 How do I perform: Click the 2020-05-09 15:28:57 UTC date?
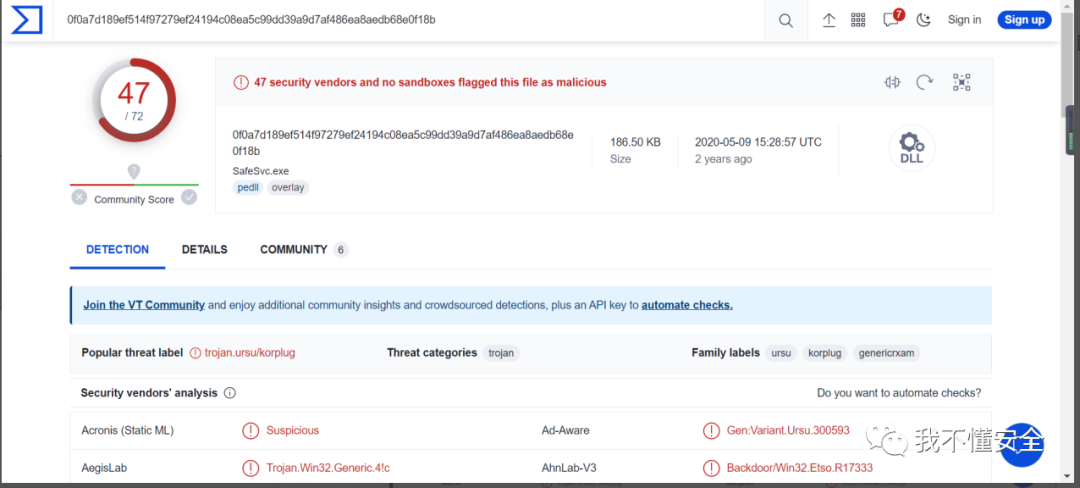[758, 142]
